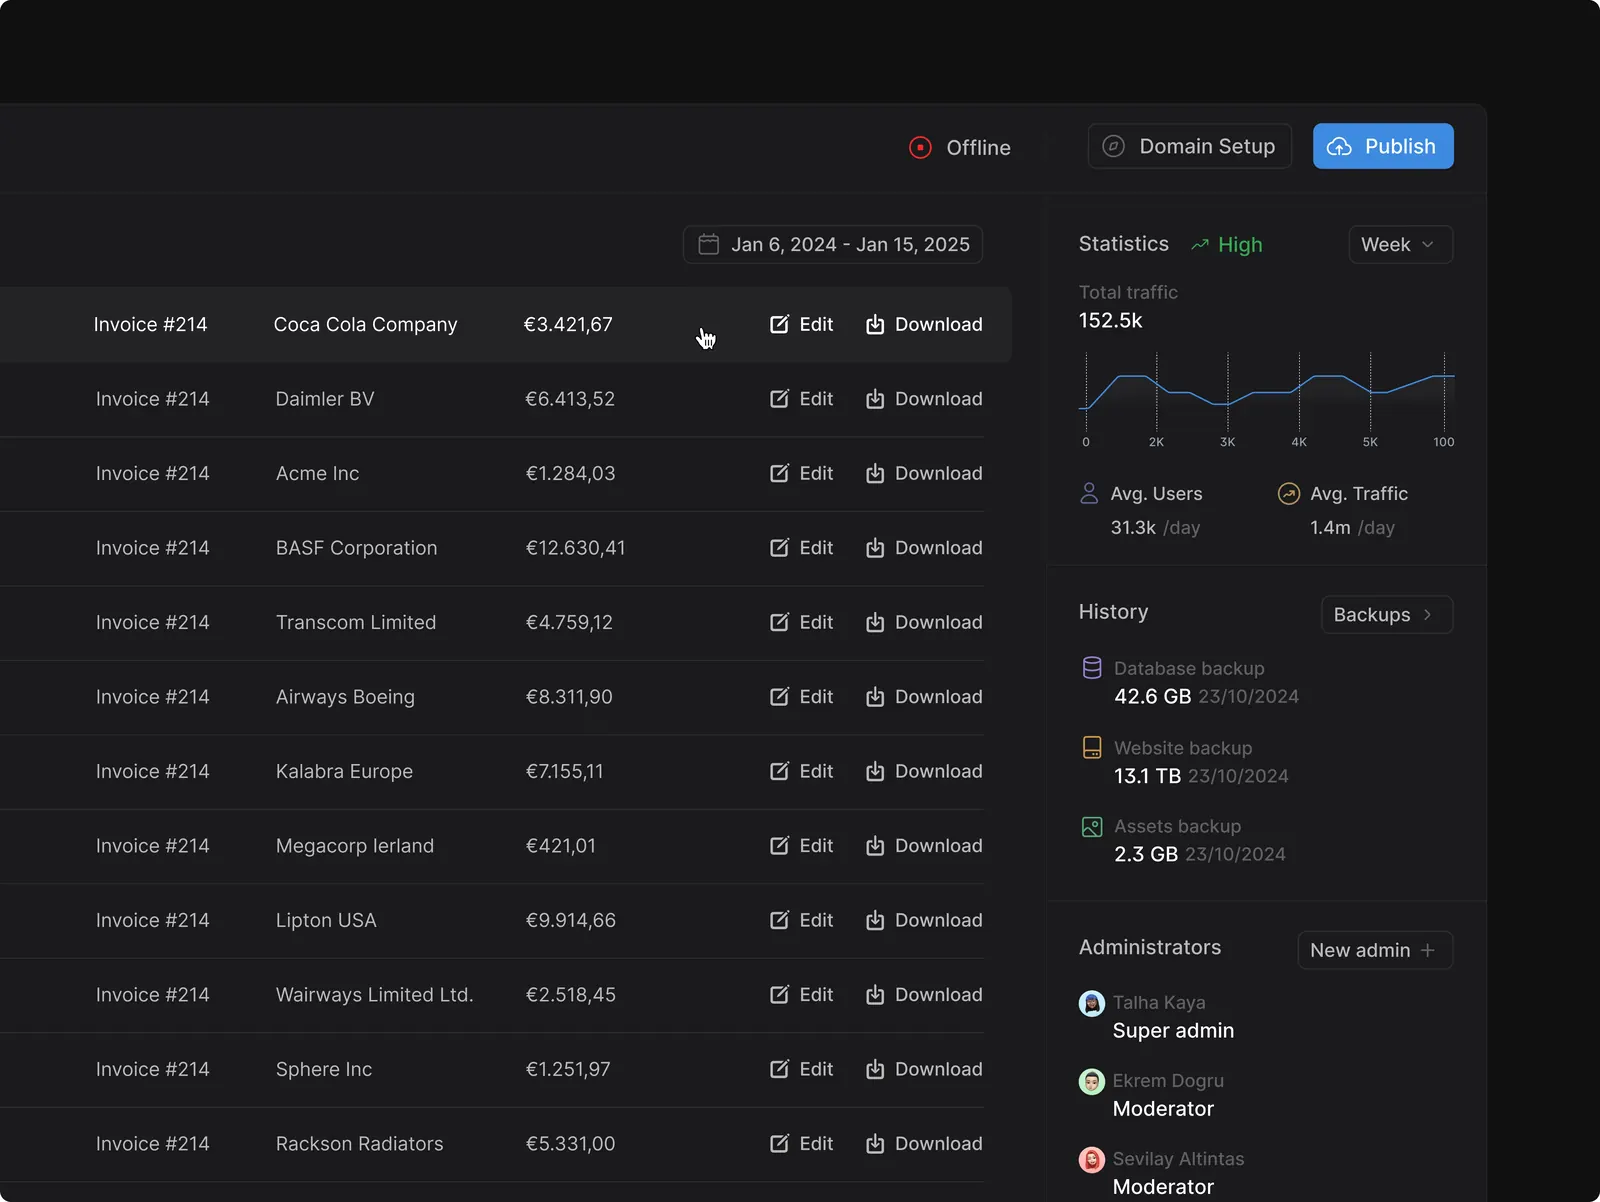Viewport: 1600px width, 1202px height.
Task: Select the Daimler BV company name
Action: pyautogui.click(x=325, y=399)
